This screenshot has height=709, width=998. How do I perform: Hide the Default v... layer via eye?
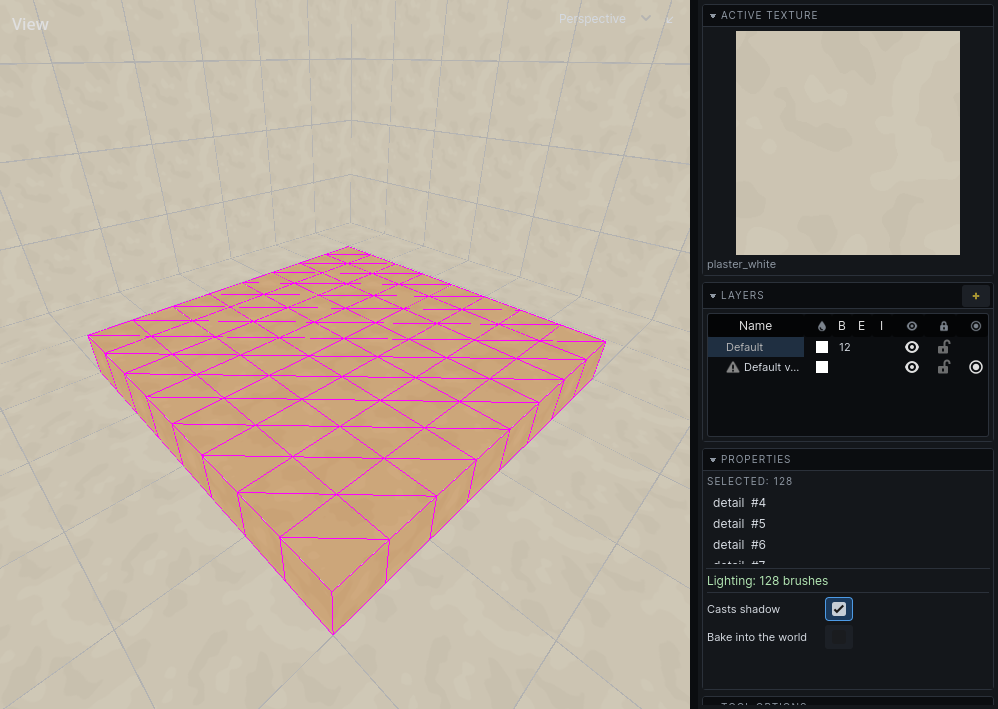coord(912,367)
